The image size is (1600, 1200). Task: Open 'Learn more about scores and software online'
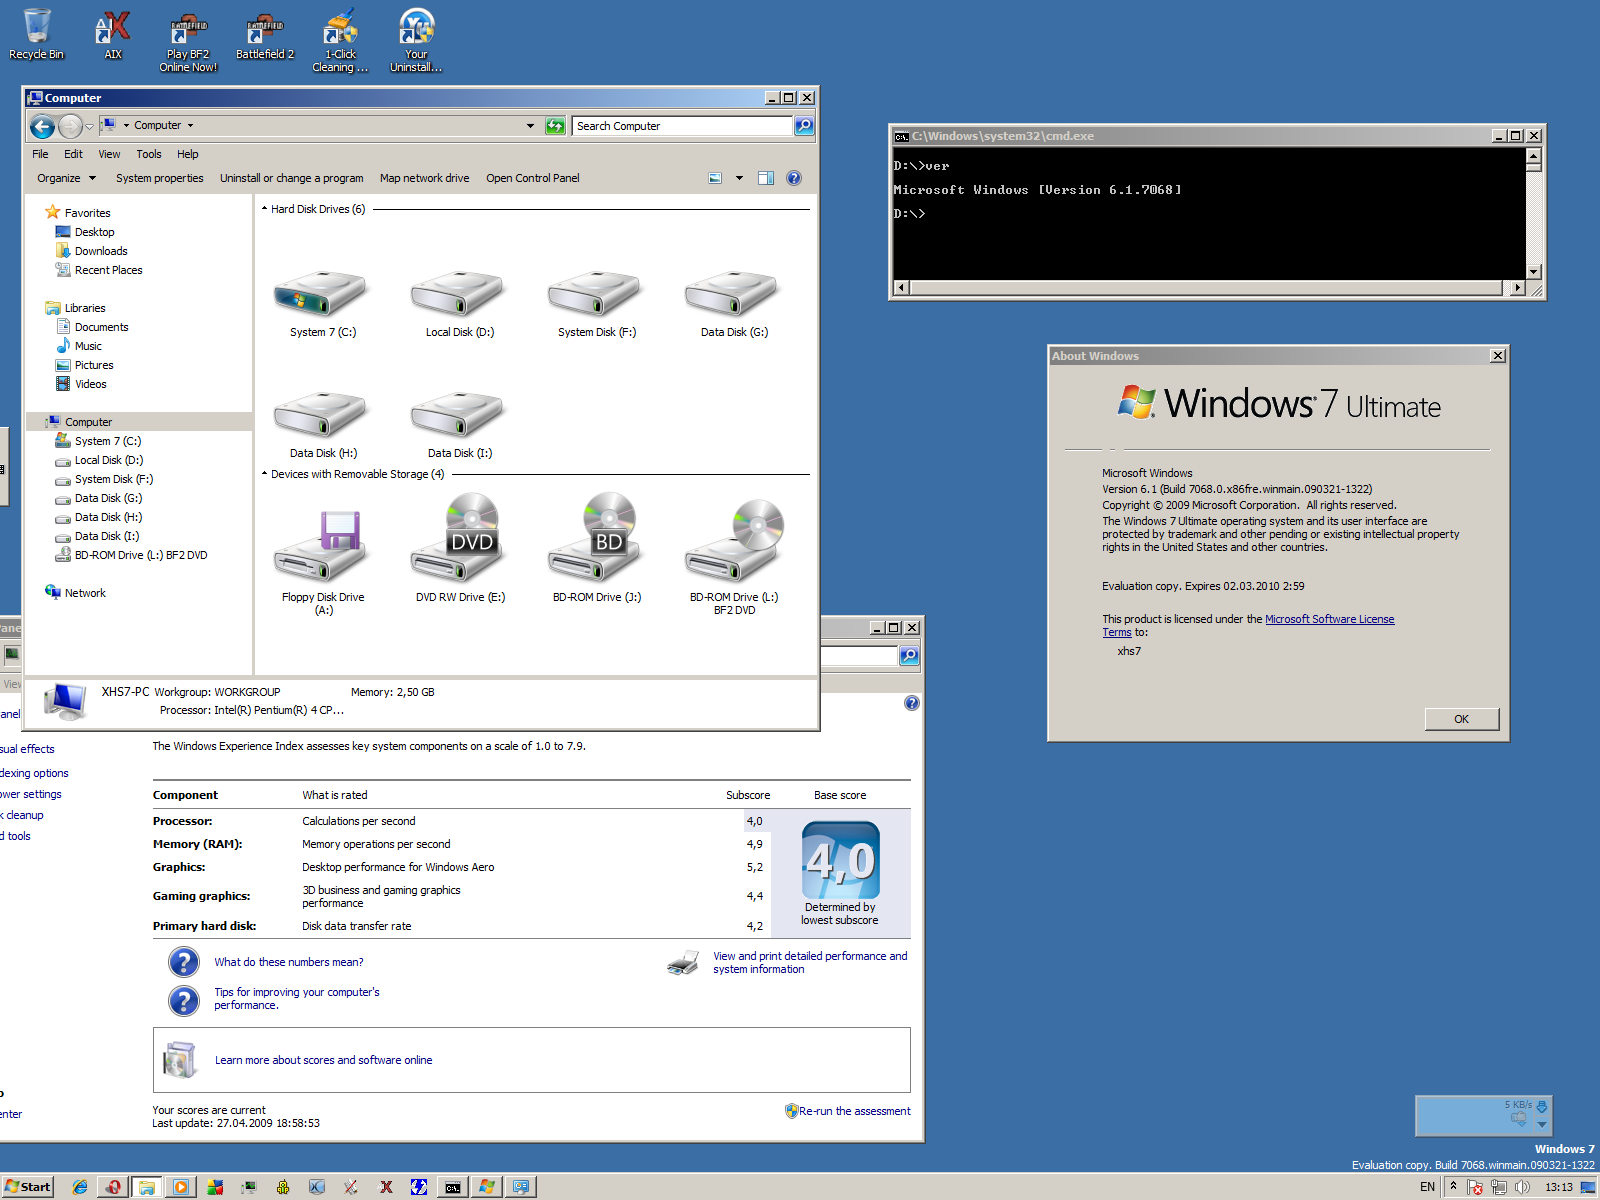click(x=324, y=1060)
